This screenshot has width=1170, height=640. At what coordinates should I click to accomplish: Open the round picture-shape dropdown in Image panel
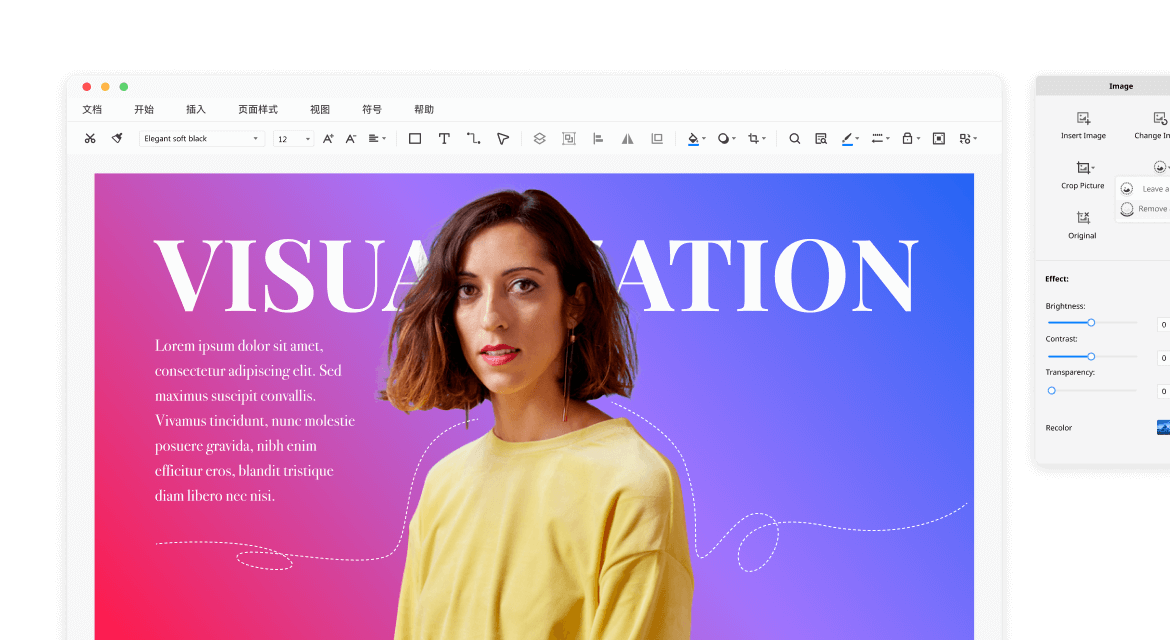tap(1160, 167)
